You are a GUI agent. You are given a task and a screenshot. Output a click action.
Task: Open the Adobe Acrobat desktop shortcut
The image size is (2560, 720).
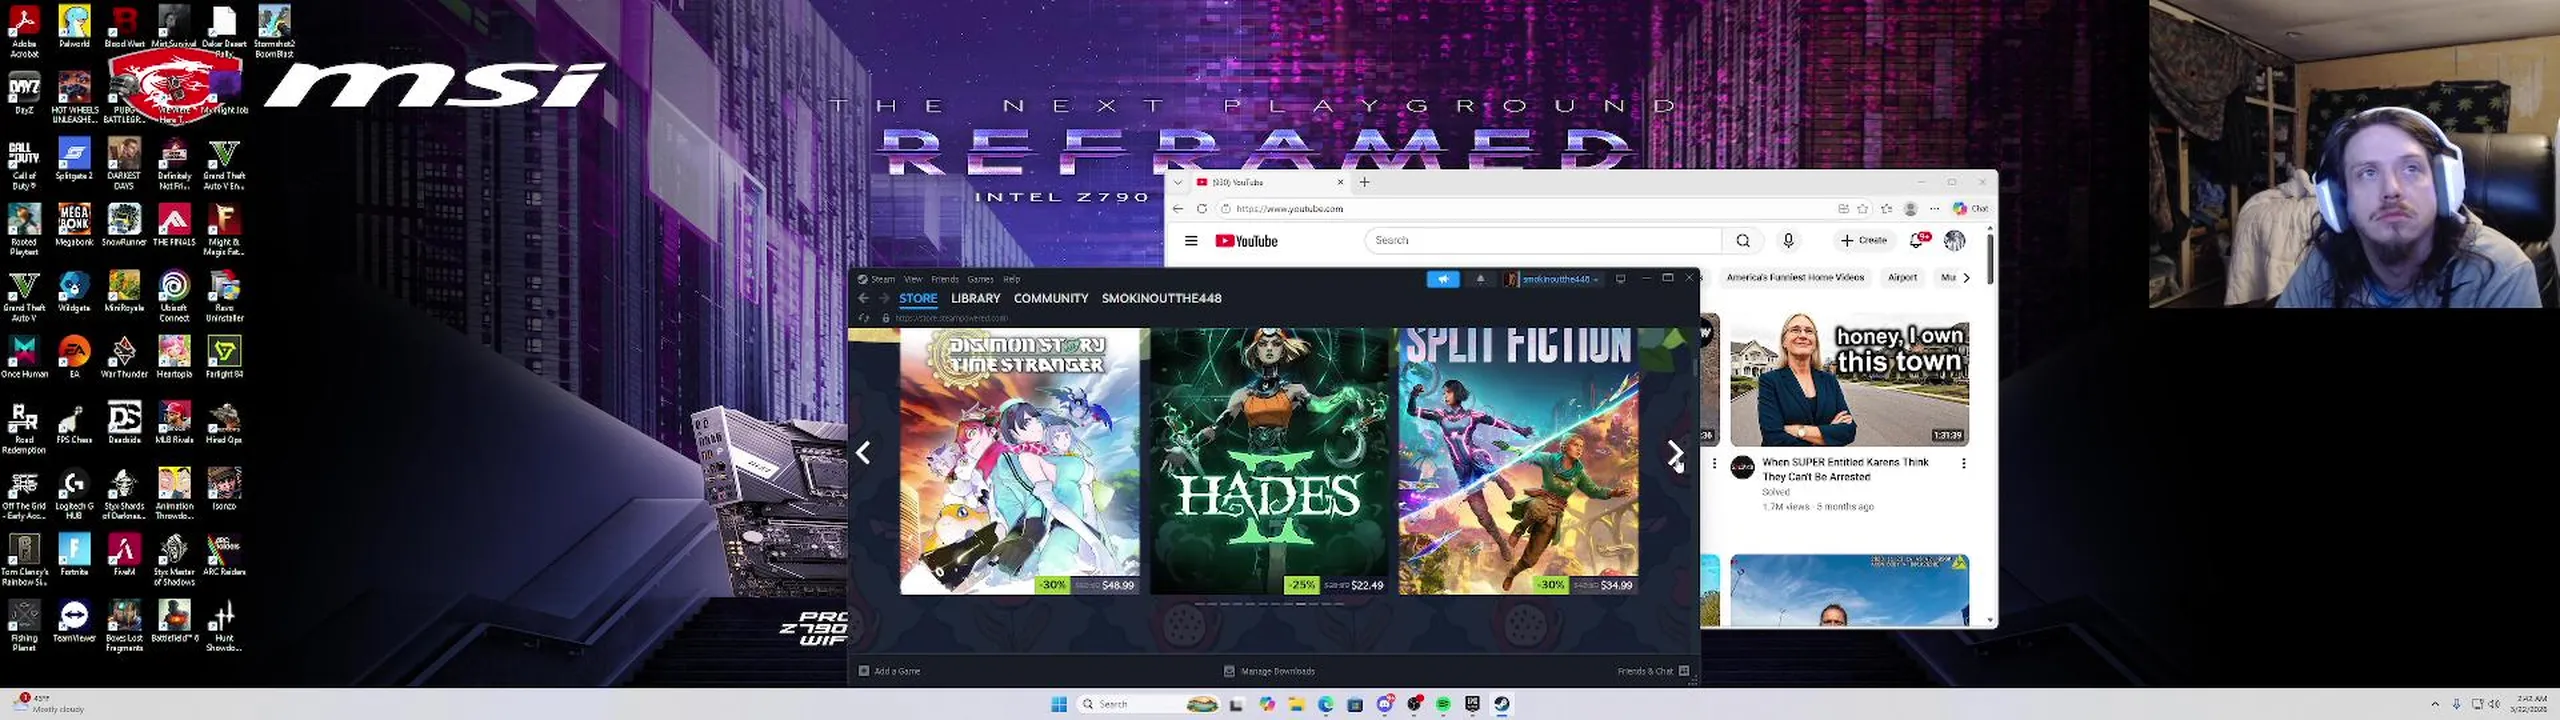pyautogui.click(x=24, y=30)
